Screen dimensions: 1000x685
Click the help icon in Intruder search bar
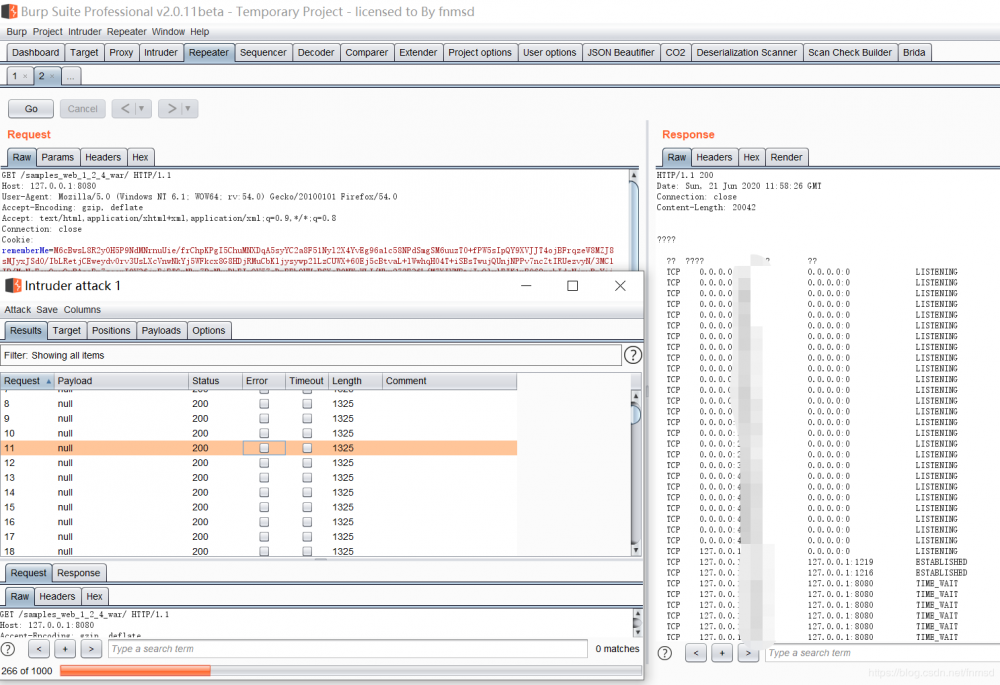8,649
